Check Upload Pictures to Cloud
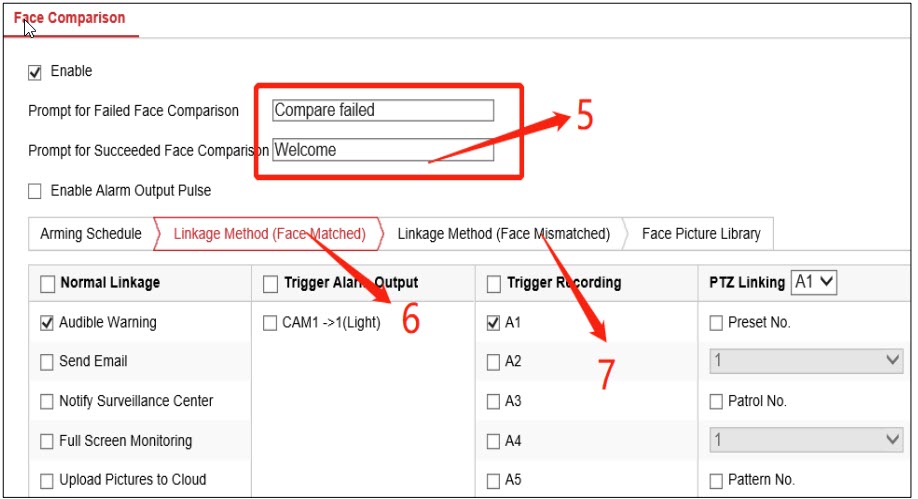 [47, 480]
